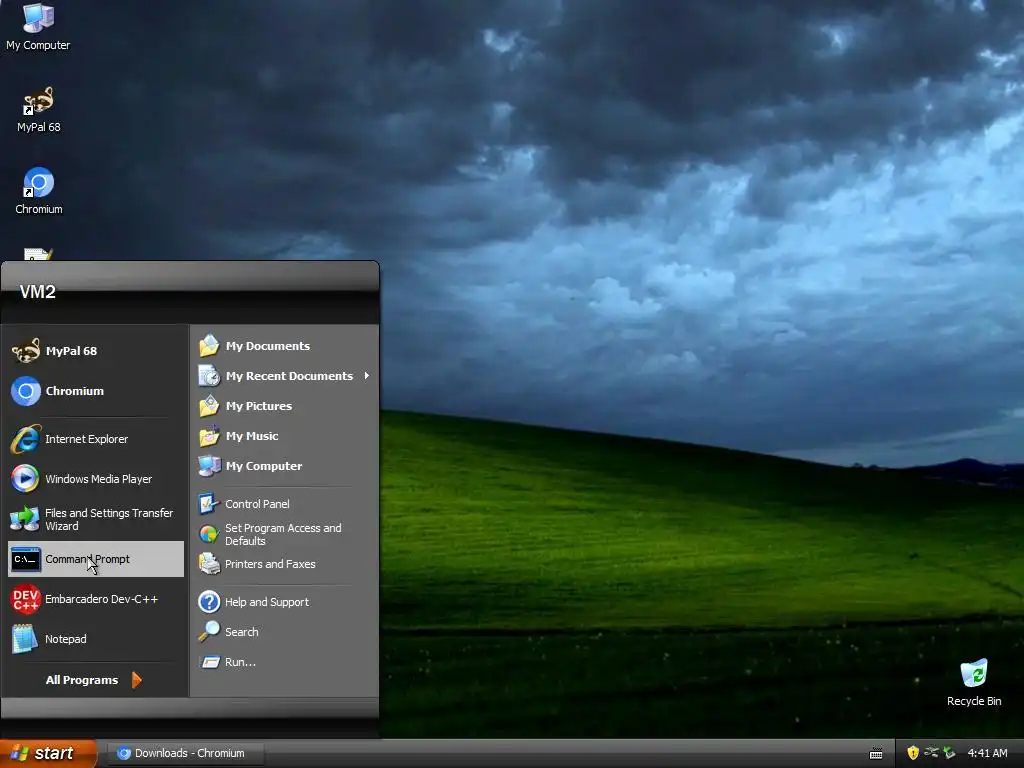The height and width of the screenshot is (768, 1024).
Task: Start Windows Media Player from the Start menu
Action: point(95,479)
